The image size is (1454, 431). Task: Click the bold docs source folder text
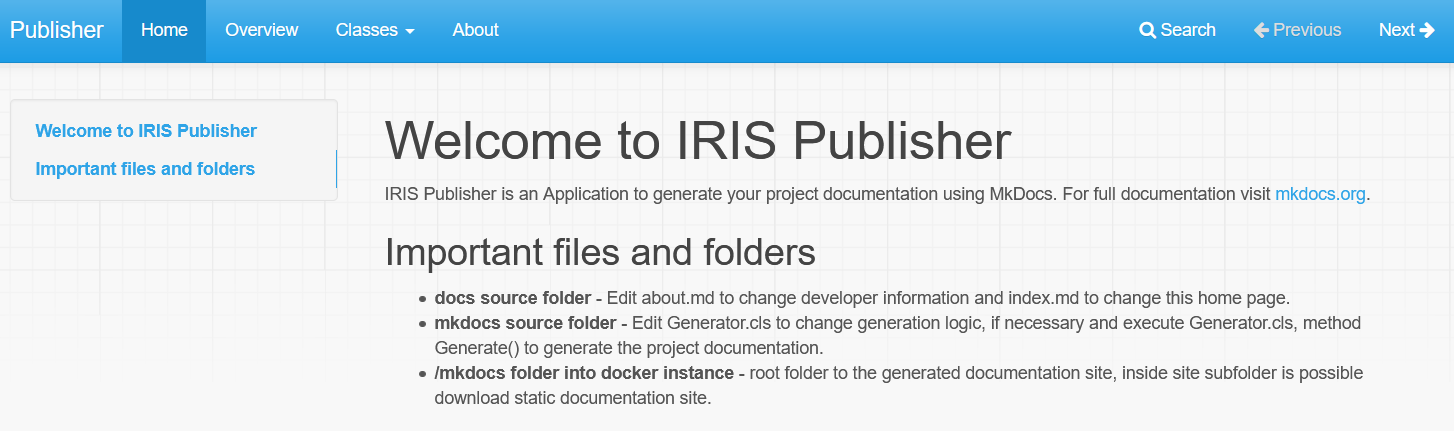pos(512,298)
